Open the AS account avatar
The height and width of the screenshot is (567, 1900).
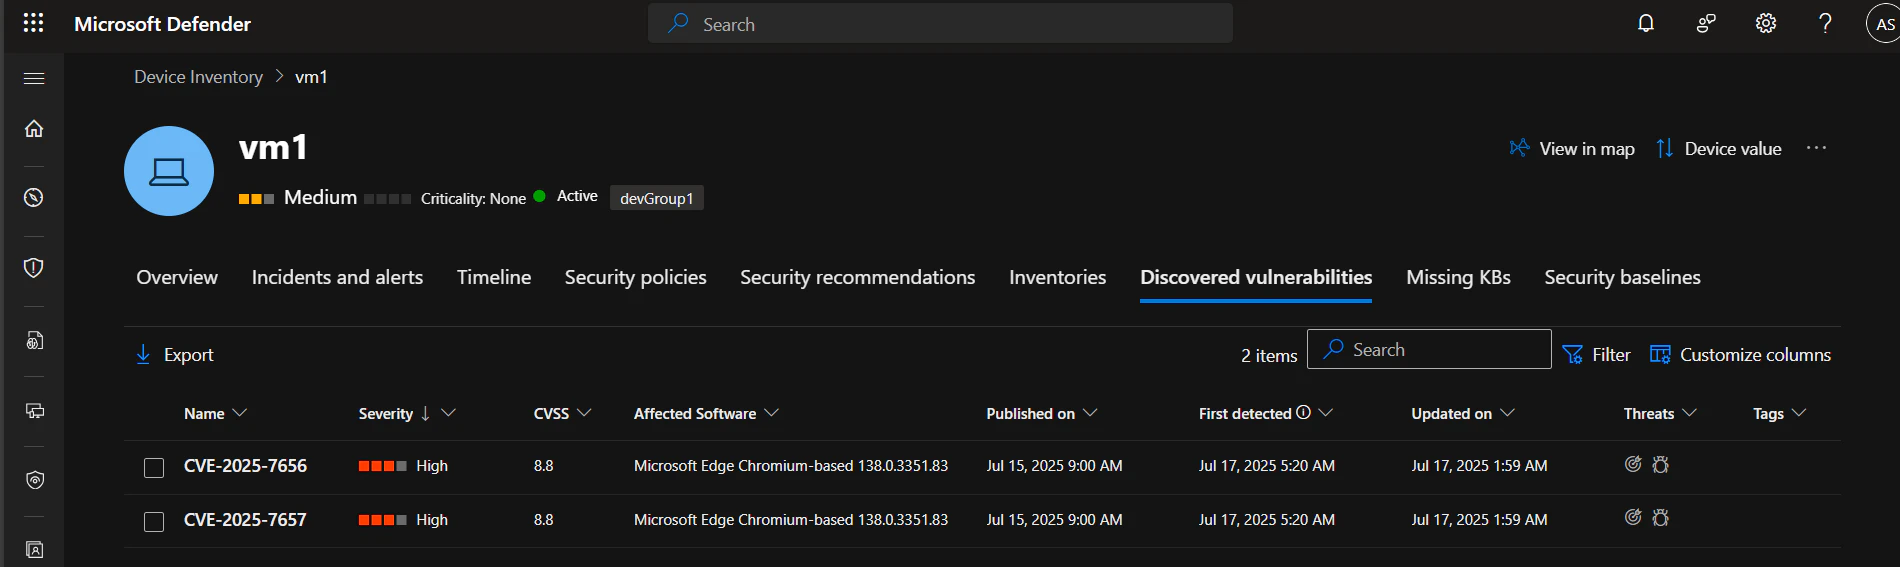(x=1884, y=24)
